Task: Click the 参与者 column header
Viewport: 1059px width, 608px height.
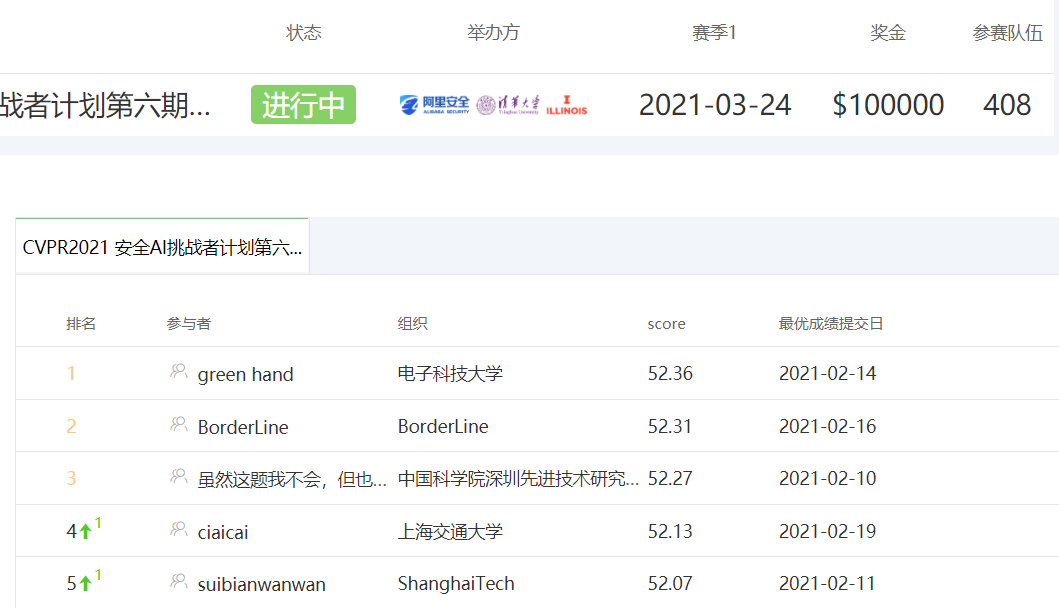Action: tap(188, 324)
